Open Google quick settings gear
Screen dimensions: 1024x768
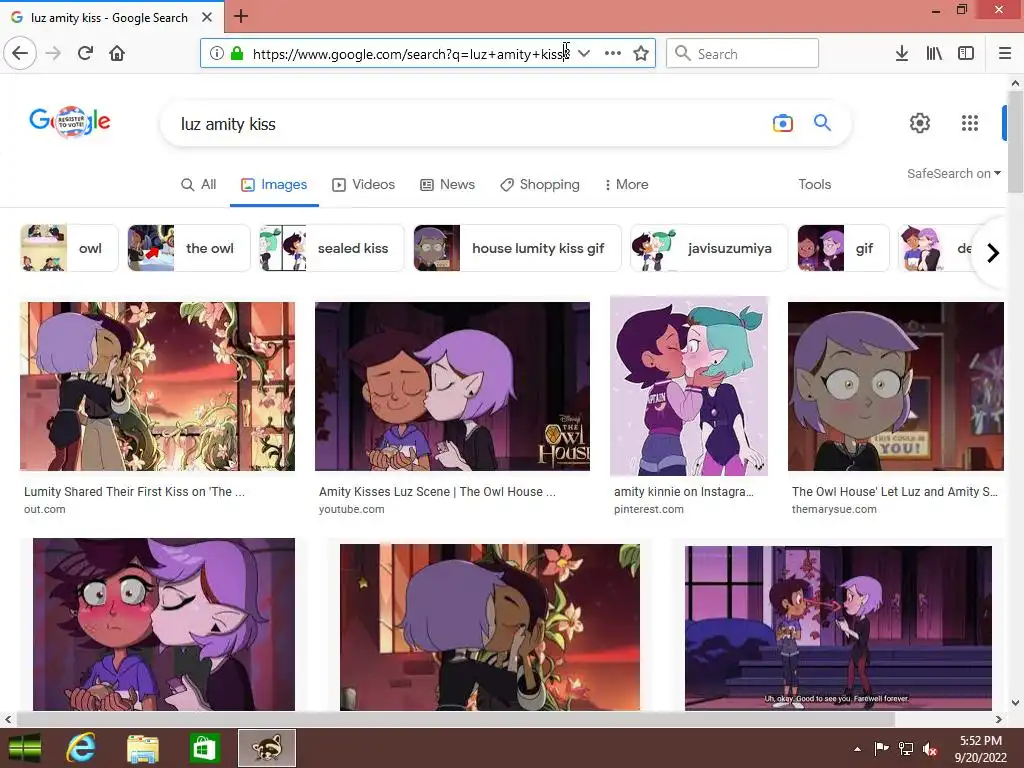click(920, 123)
